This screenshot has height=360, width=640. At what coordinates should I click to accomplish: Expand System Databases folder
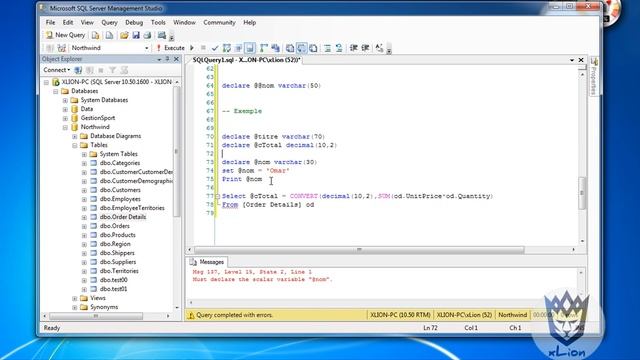click(x=65, y=100)
